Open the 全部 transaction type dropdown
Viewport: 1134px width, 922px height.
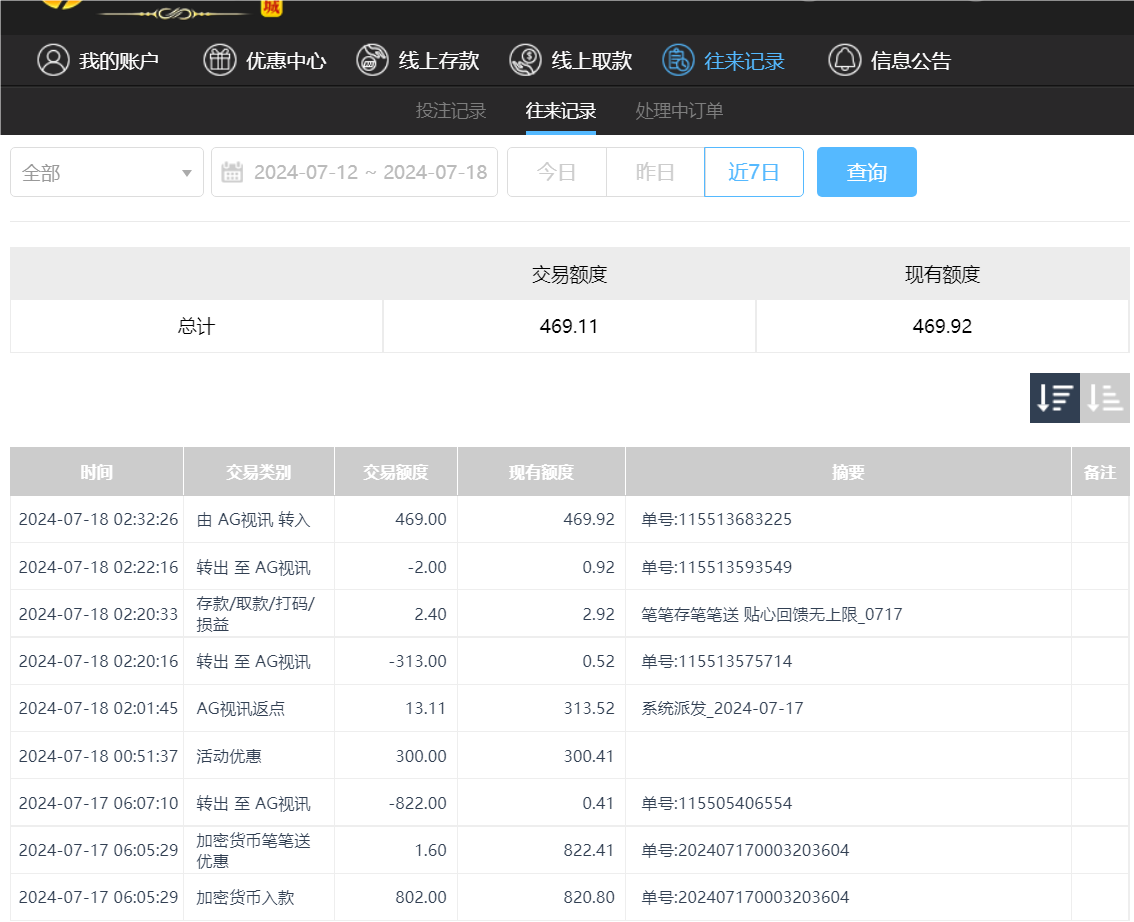[x=106, y=171]
